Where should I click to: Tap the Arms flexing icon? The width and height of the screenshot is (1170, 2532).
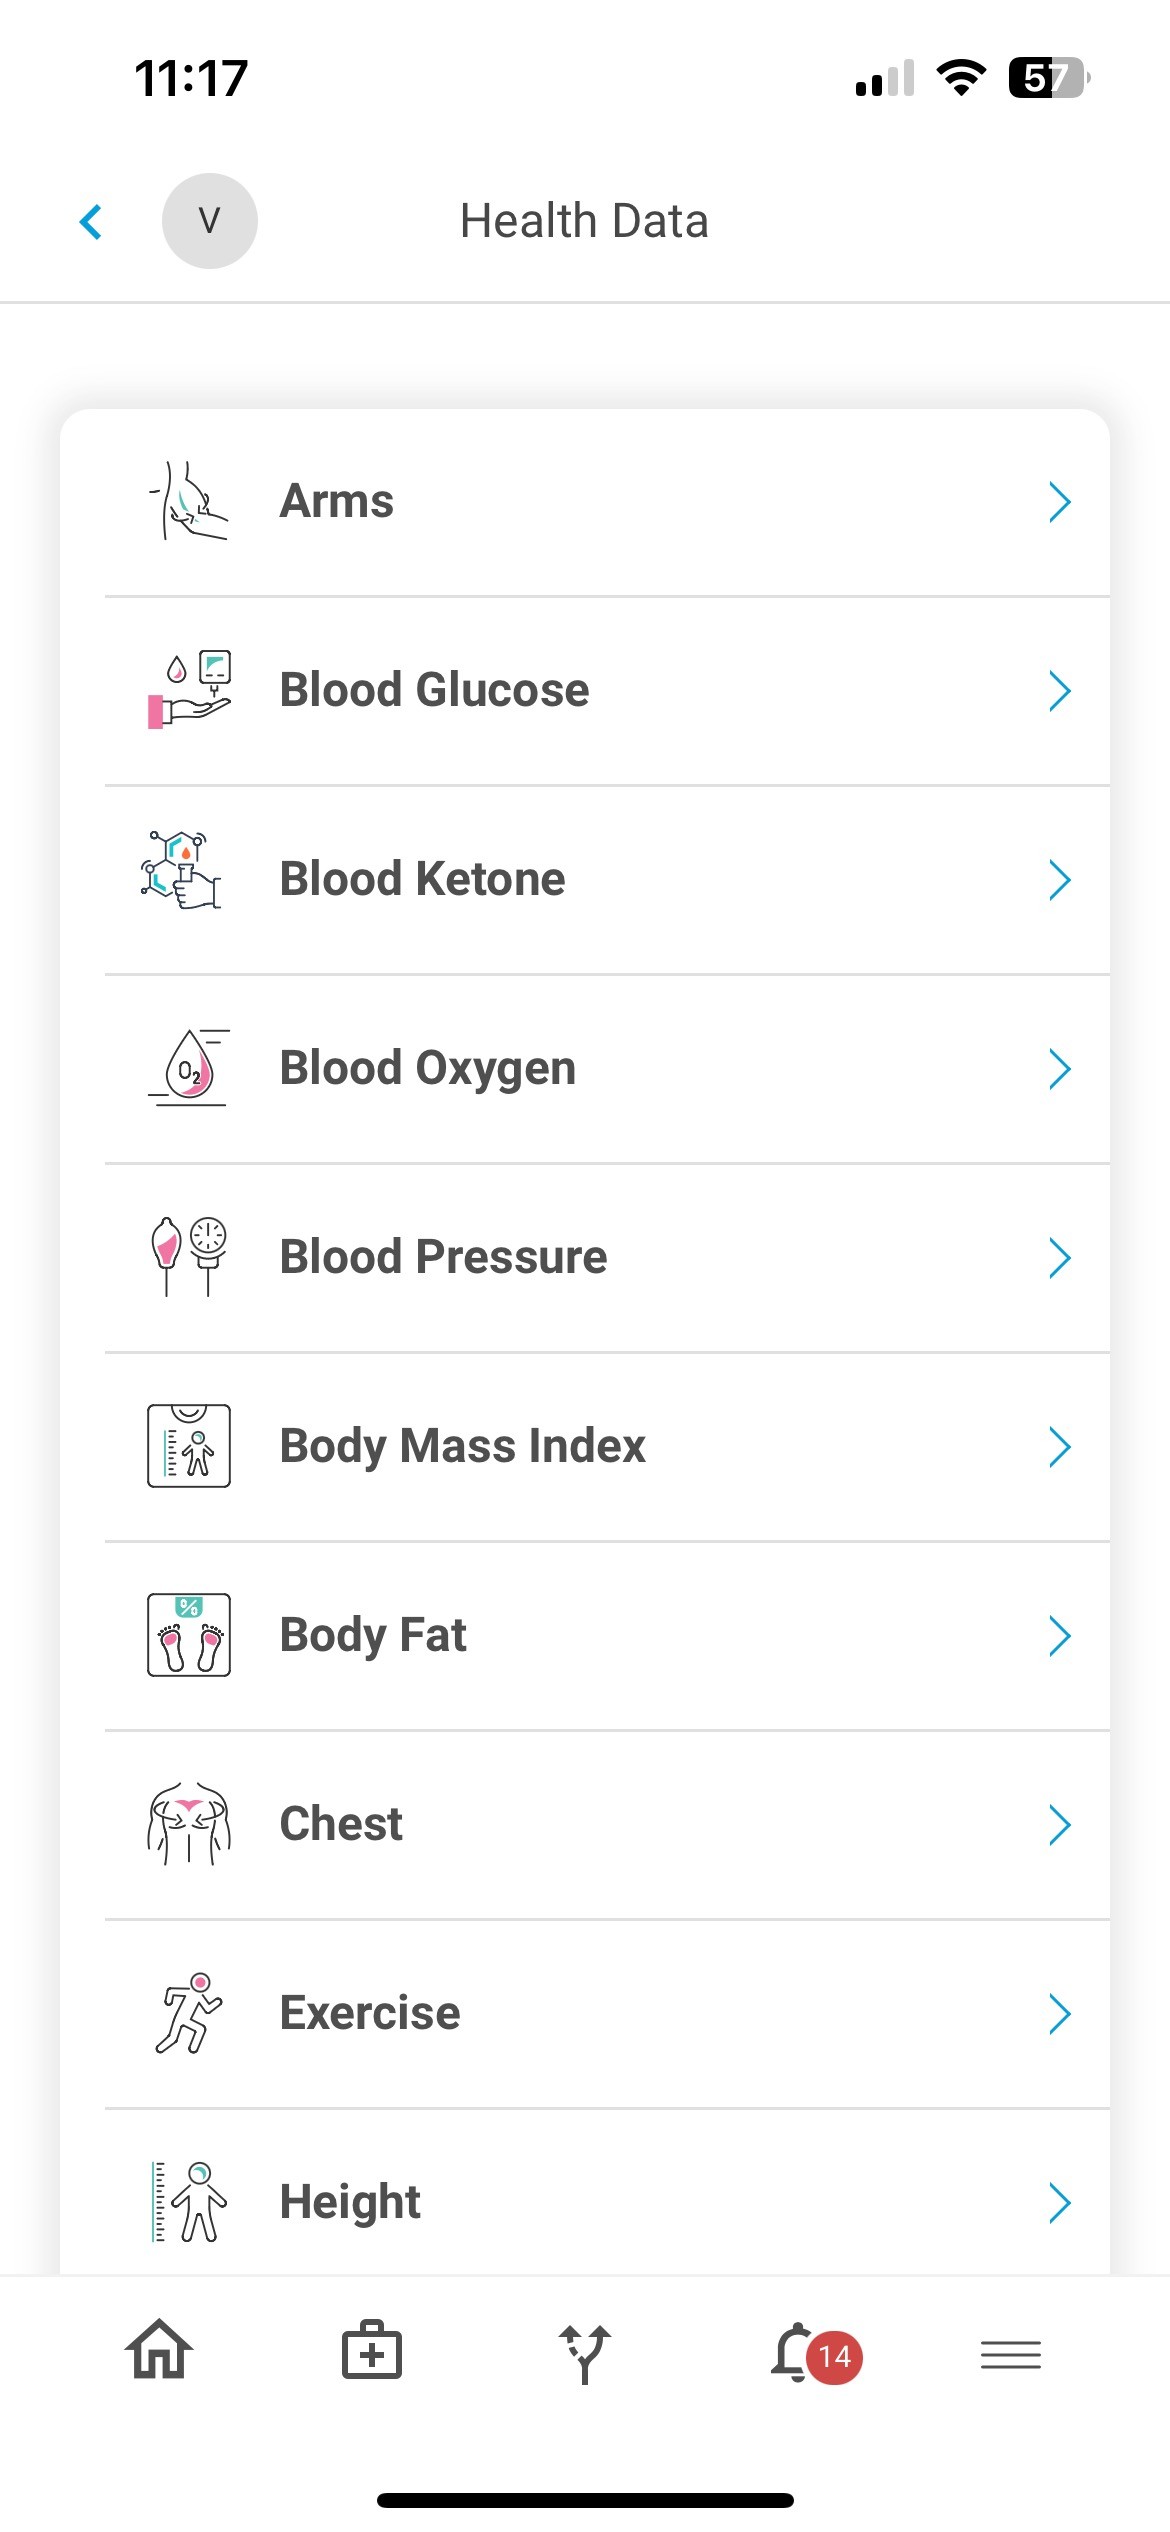(x=189, y=500)
